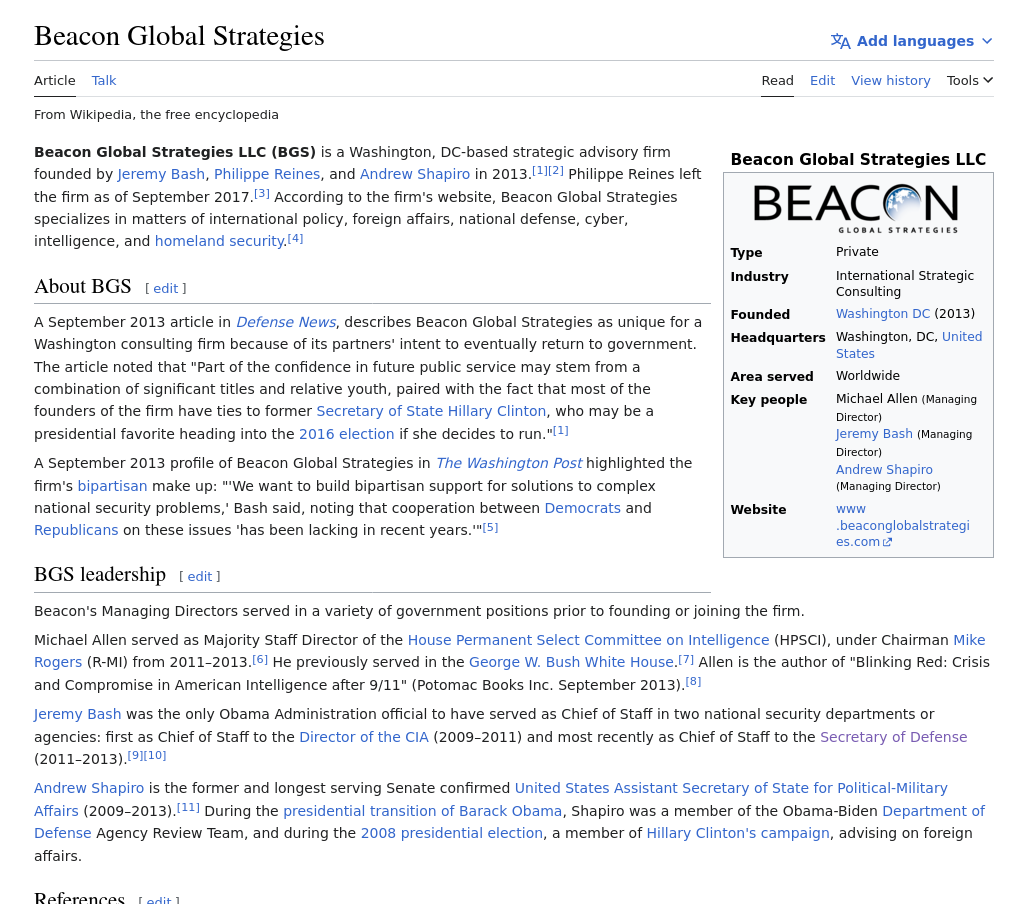Open the Department of Defense link
This screenshot has width=1032, height=904.
click(933, 811)
